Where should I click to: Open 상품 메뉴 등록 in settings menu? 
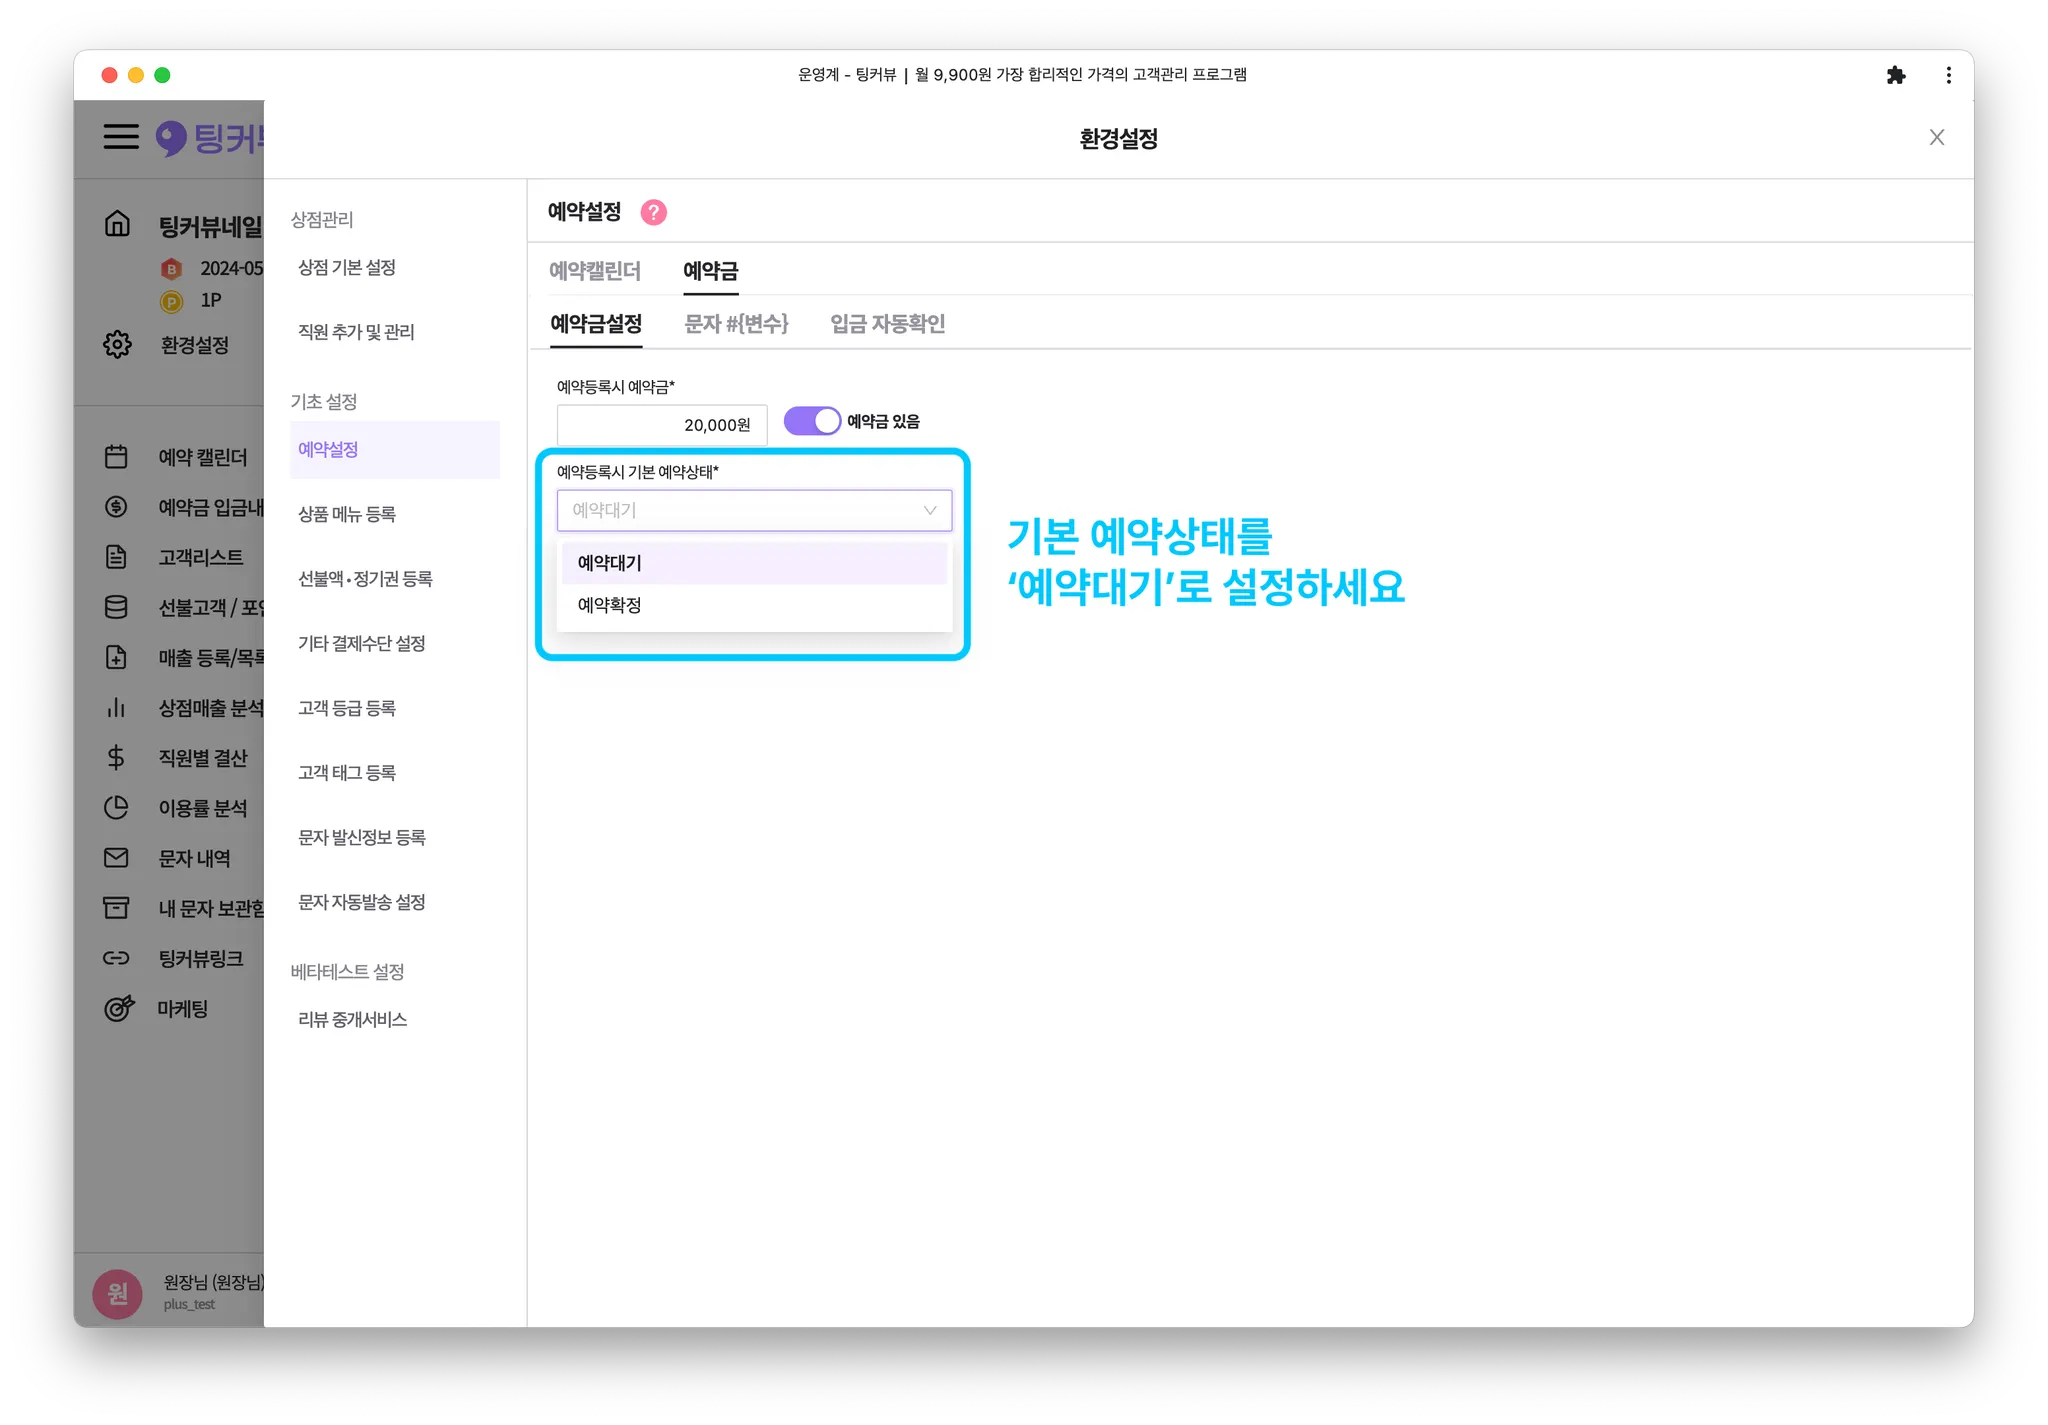347,514
